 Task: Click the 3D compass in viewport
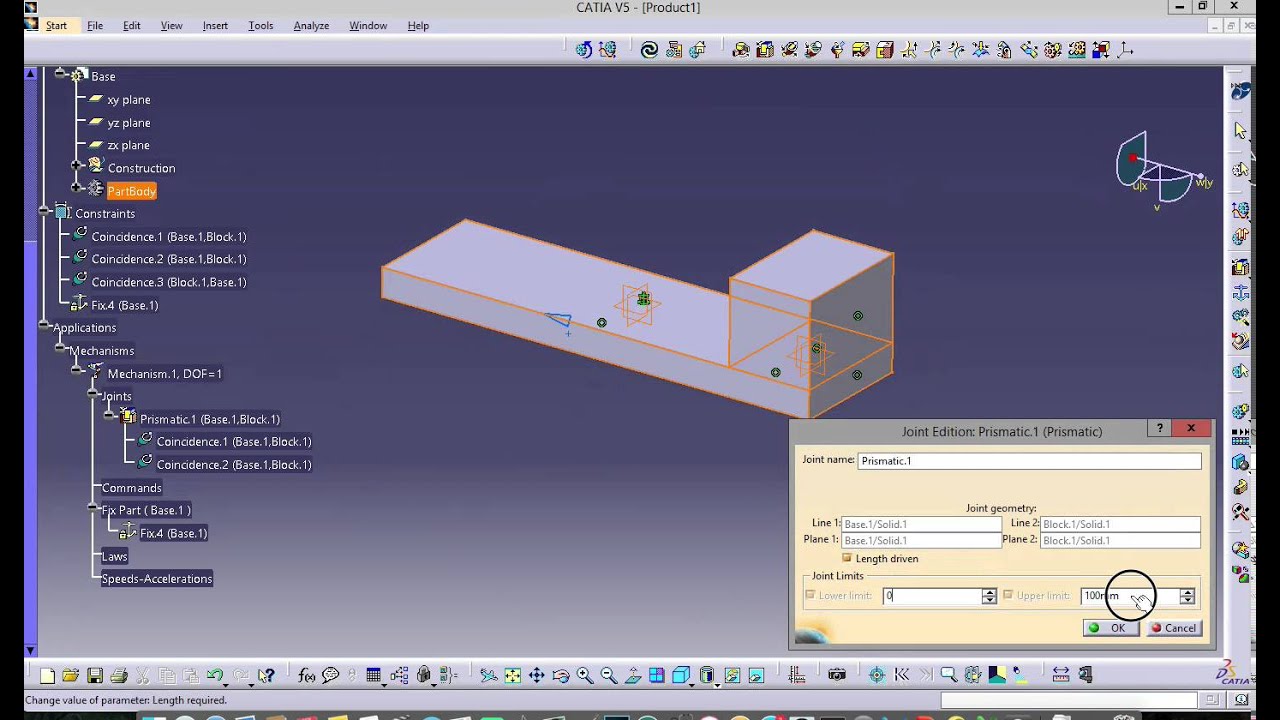(x=1160, y=172)
